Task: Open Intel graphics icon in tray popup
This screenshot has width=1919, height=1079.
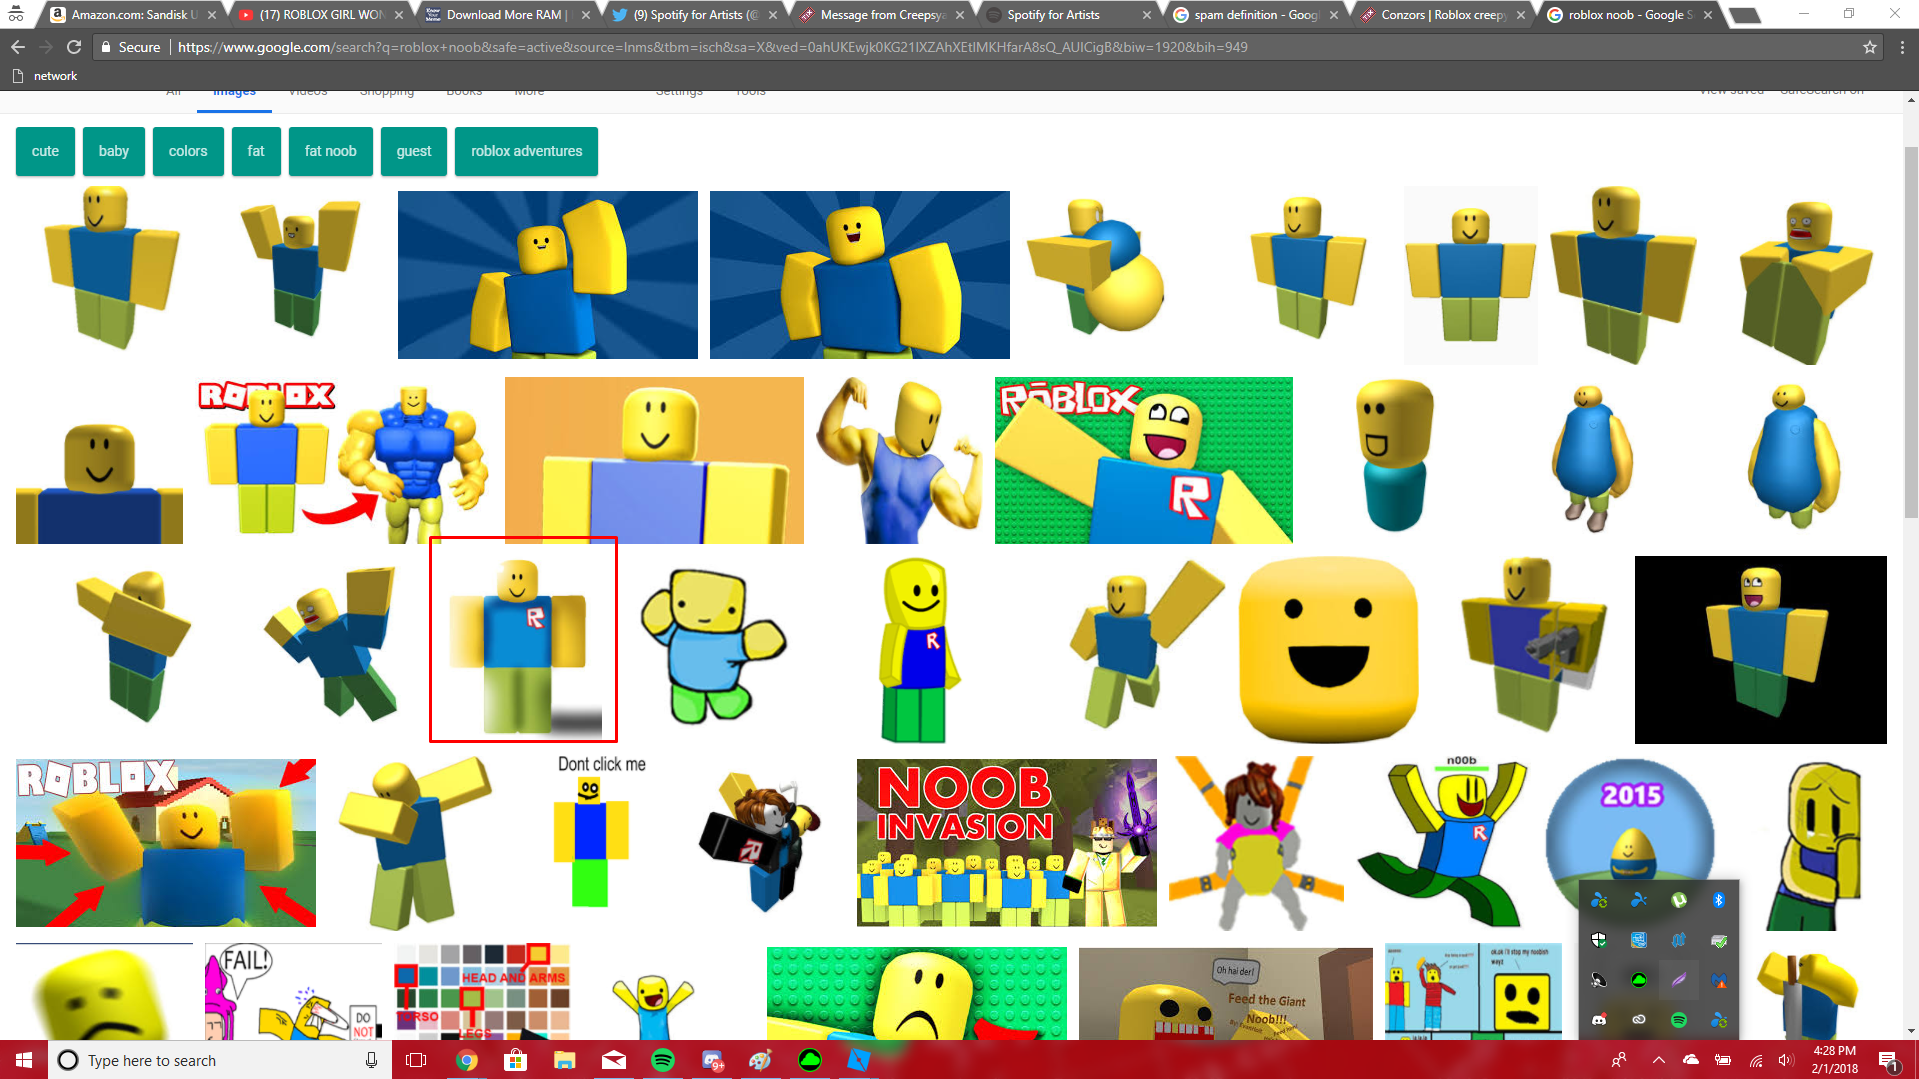Action: [1639, 940]
